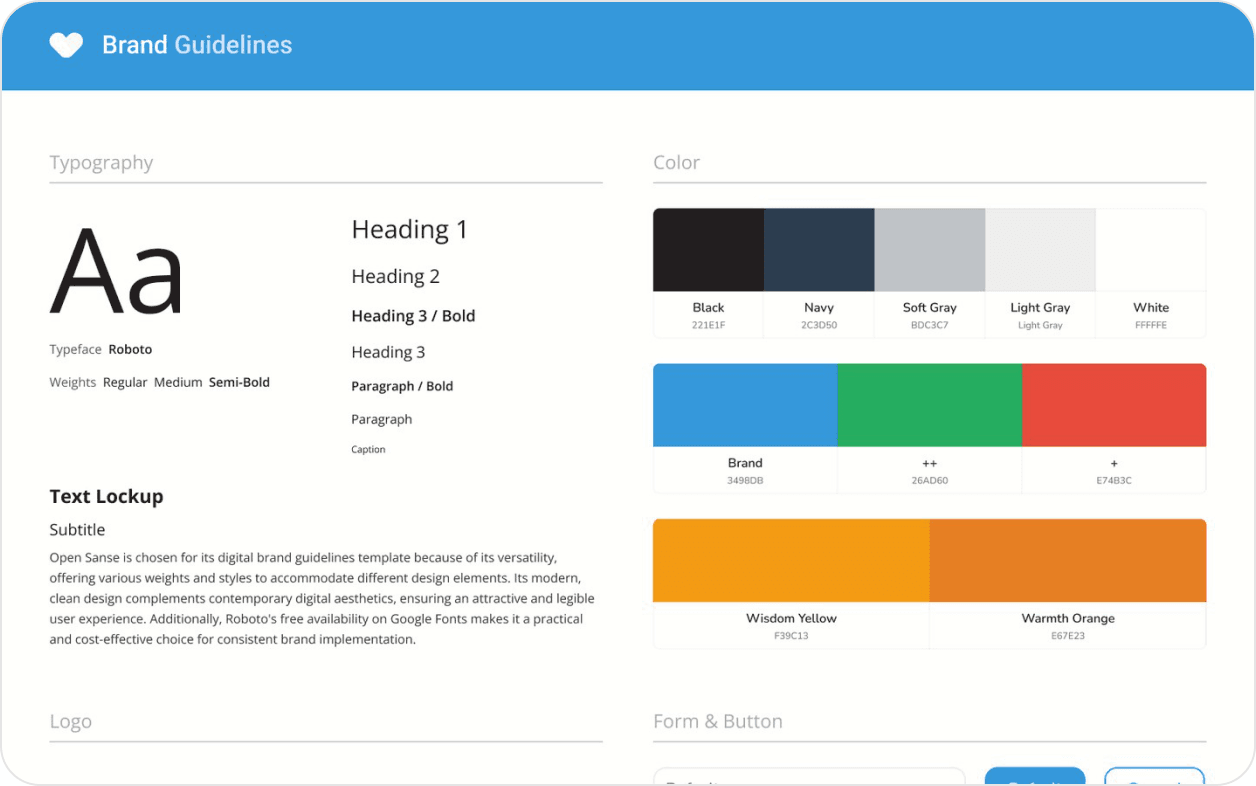Click the "Color" section heading
Viewport: 1256px width, 786px height.
676,163
